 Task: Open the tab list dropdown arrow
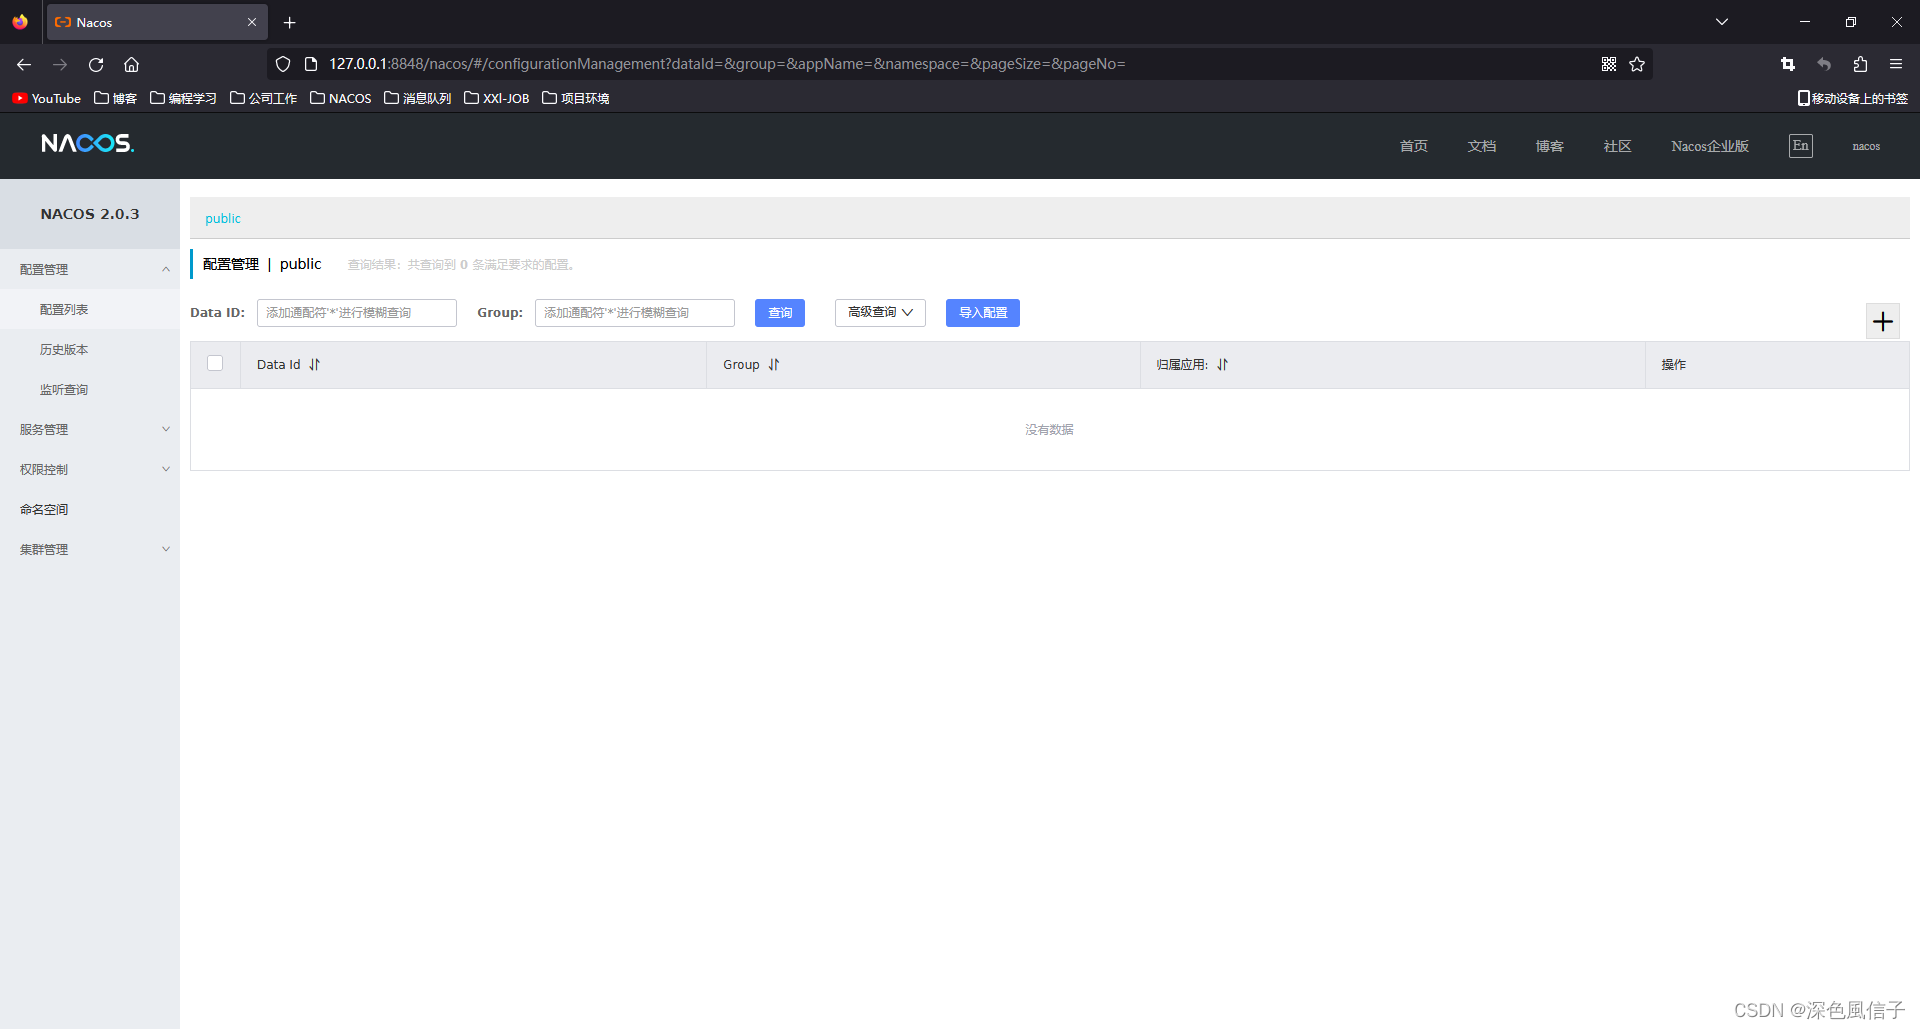(x=1722, y=22)
